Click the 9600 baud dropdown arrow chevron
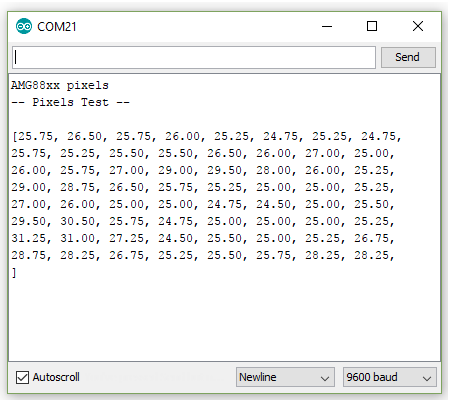 [427, 378]
